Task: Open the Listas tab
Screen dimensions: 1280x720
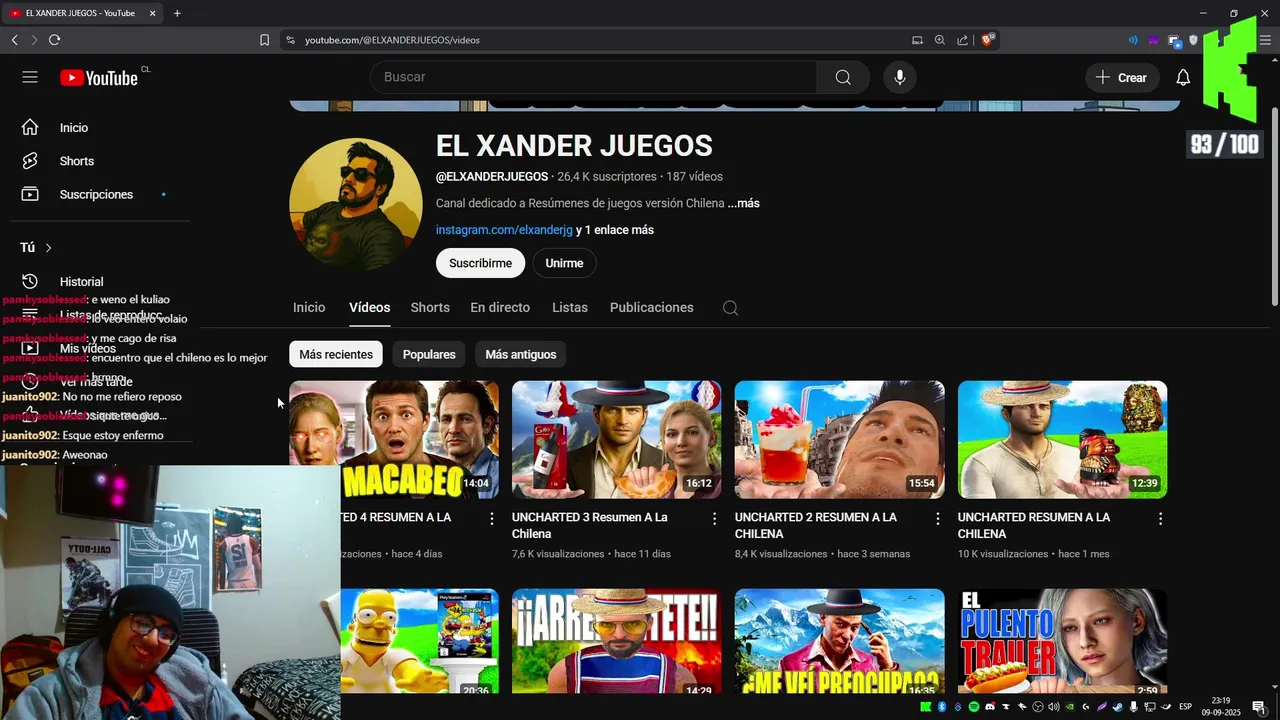Action: [x=570, y=307]
